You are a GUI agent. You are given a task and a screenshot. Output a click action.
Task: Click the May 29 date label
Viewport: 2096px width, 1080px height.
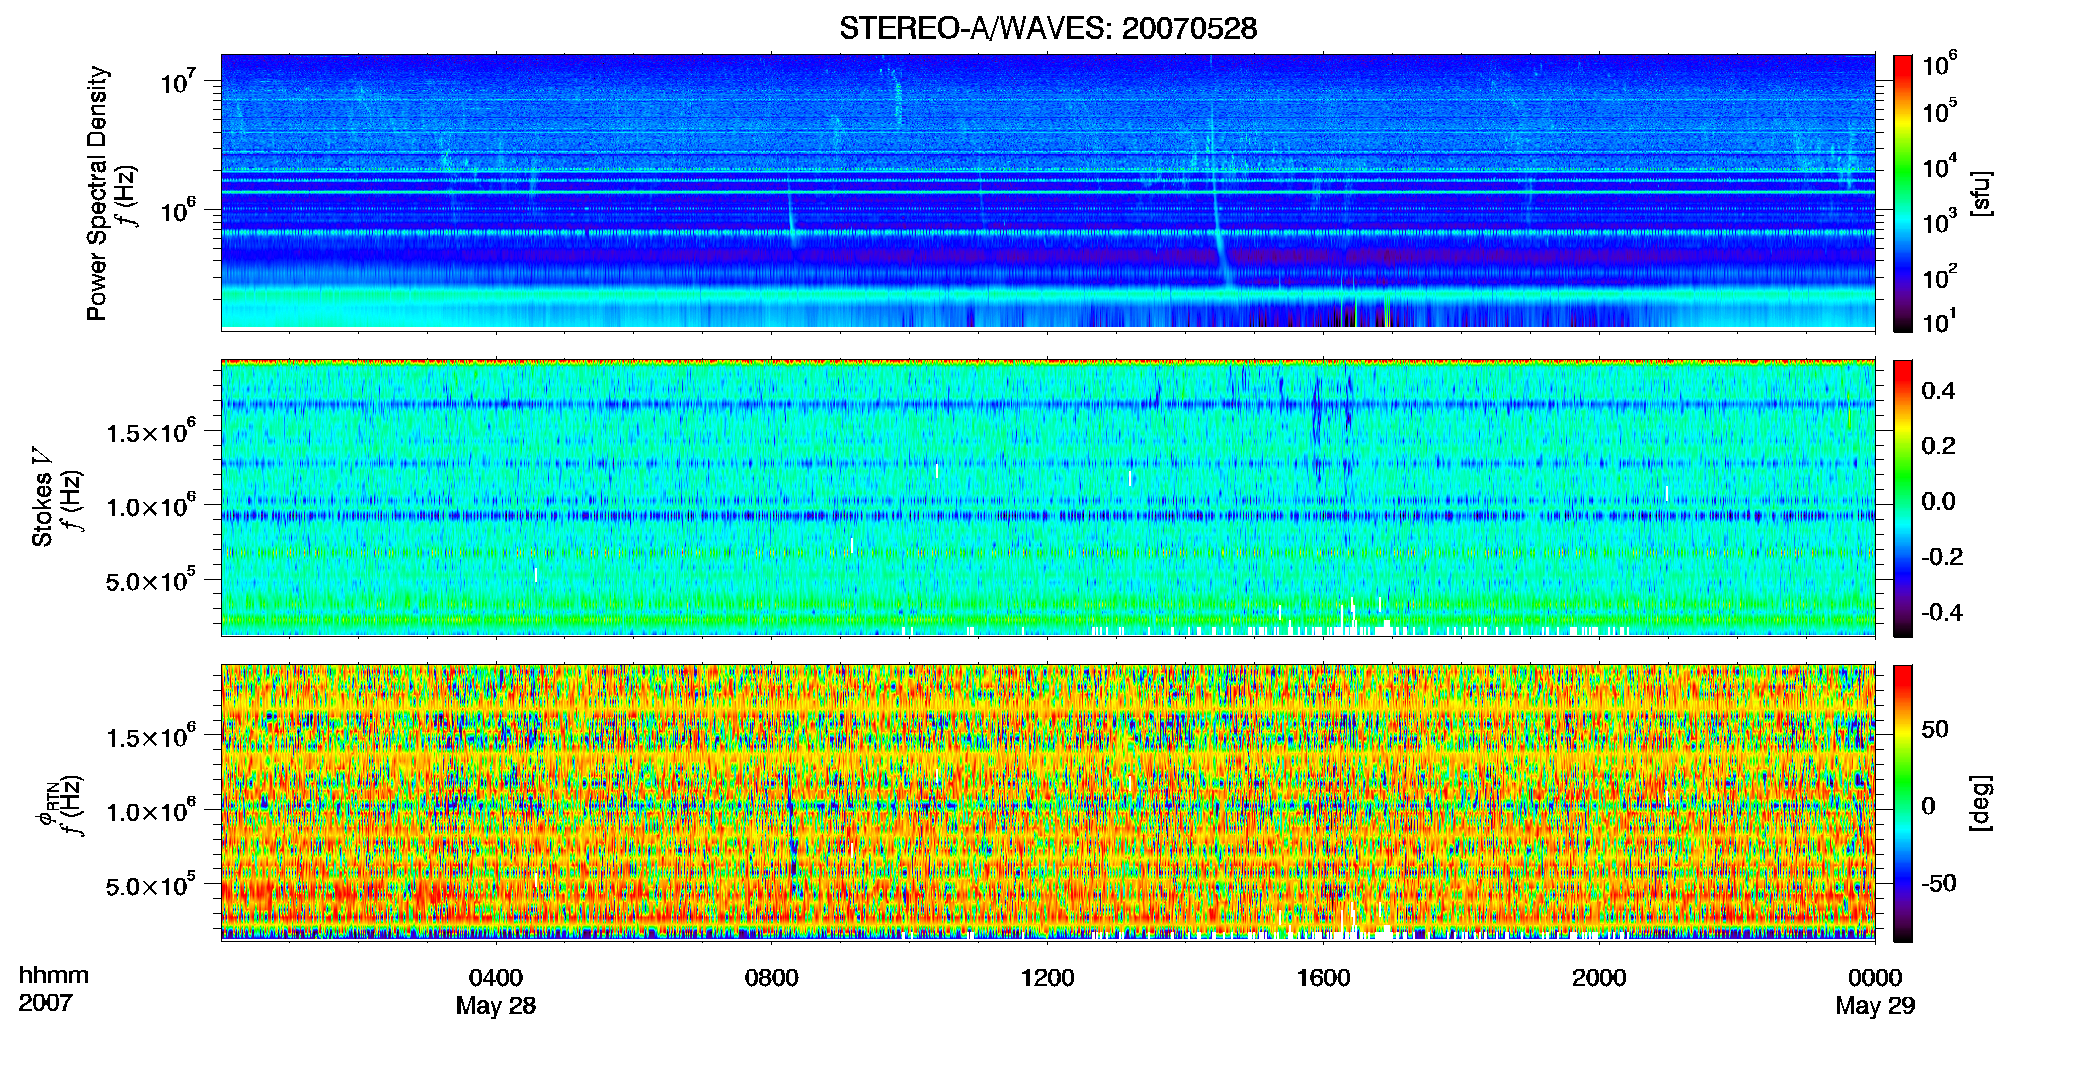tap(1875, 1006)
